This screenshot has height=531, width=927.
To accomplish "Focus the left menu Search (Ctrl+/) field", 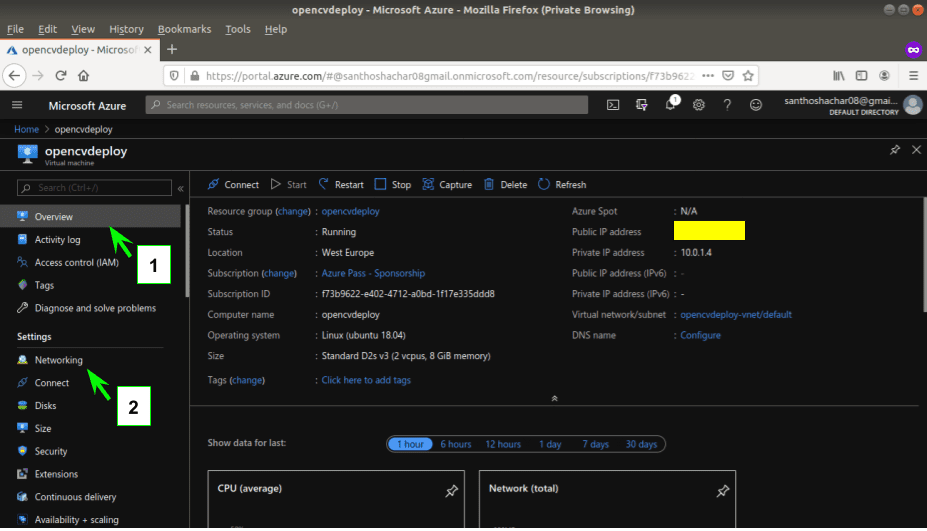I will click(x=95, y=188).
